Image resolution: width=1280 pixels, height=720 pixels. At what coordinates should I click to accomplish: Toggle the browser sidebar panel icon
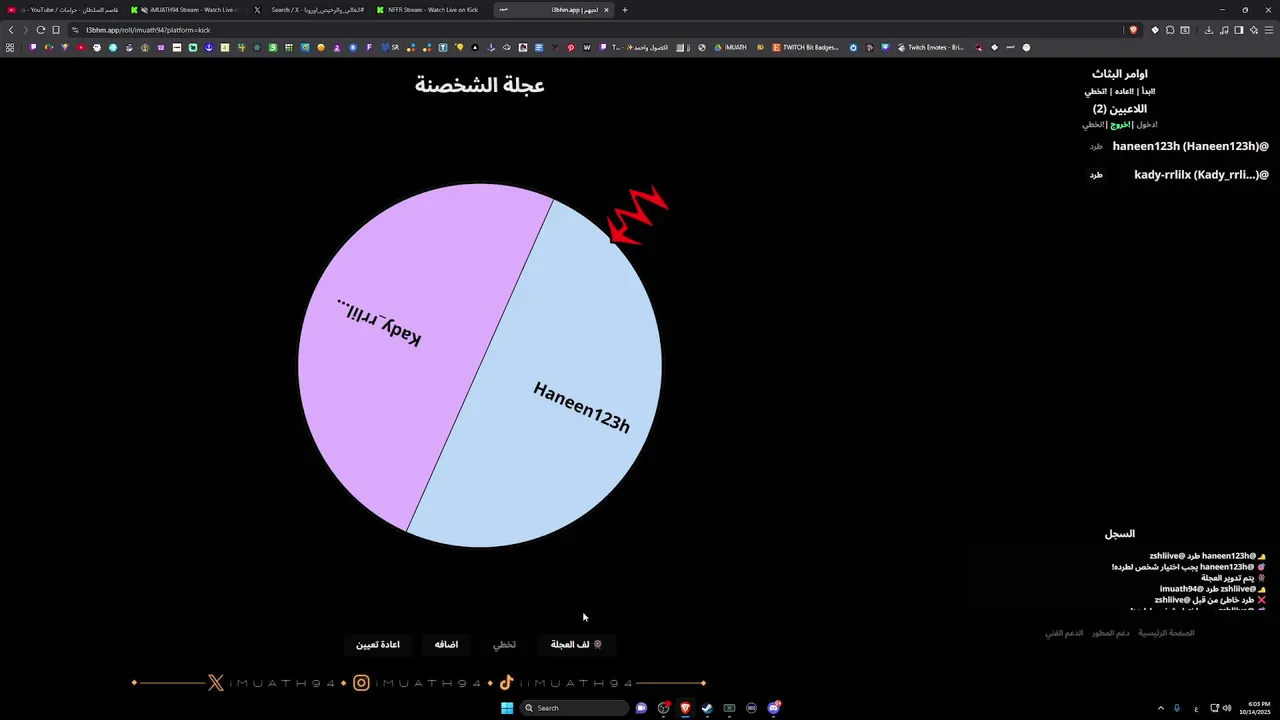pos(1239,30)
